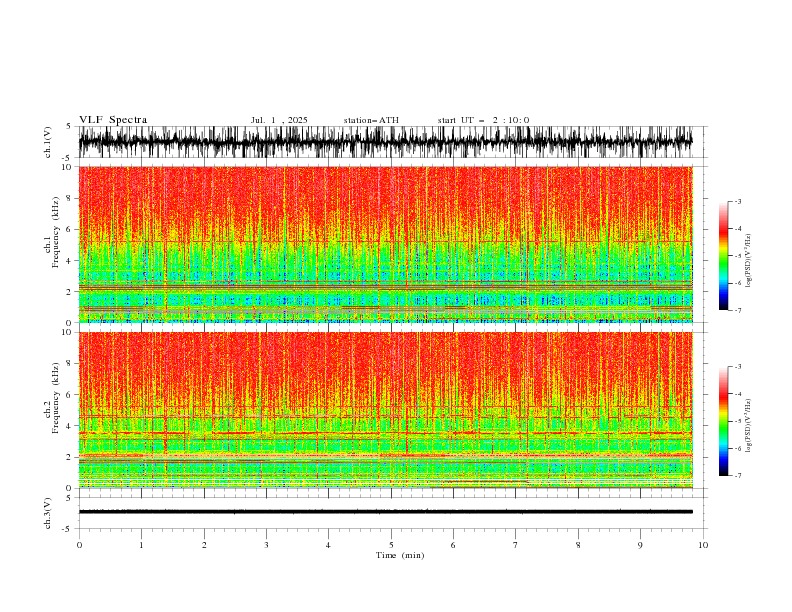Click the "ch.1(V)" waveform axis label
Screen dimensions: 792x612
(48, 142)
